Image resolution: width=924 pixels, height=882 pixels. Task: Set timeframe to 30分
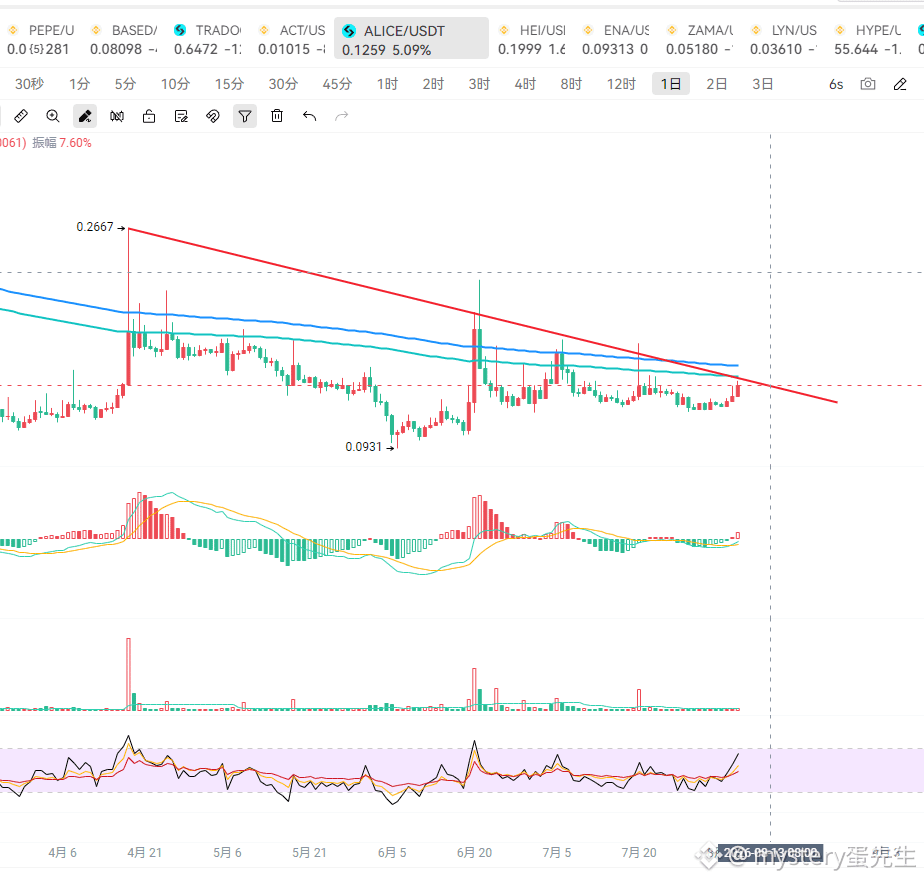point(283,84)
